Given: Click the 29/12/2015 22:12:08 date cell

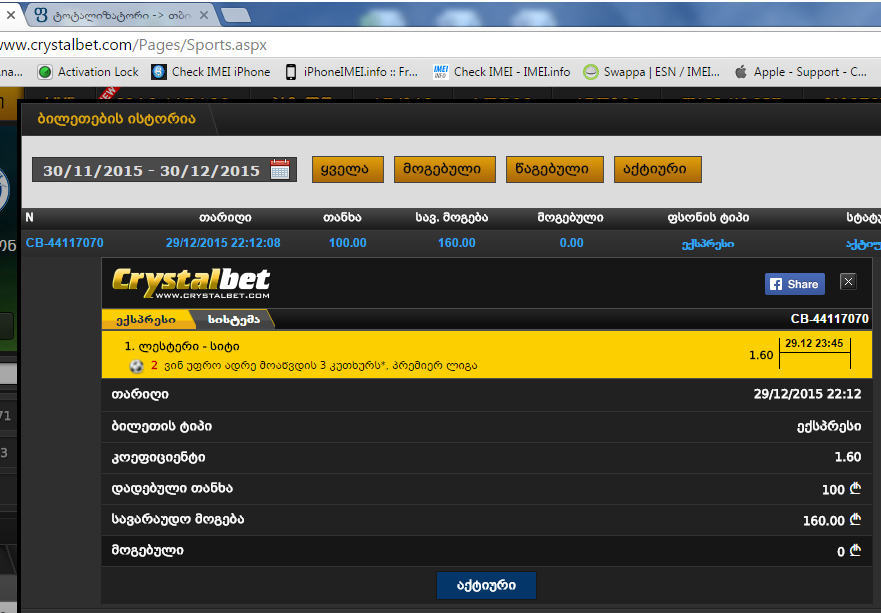Looking at the screenshot, I should coord(223,243).
